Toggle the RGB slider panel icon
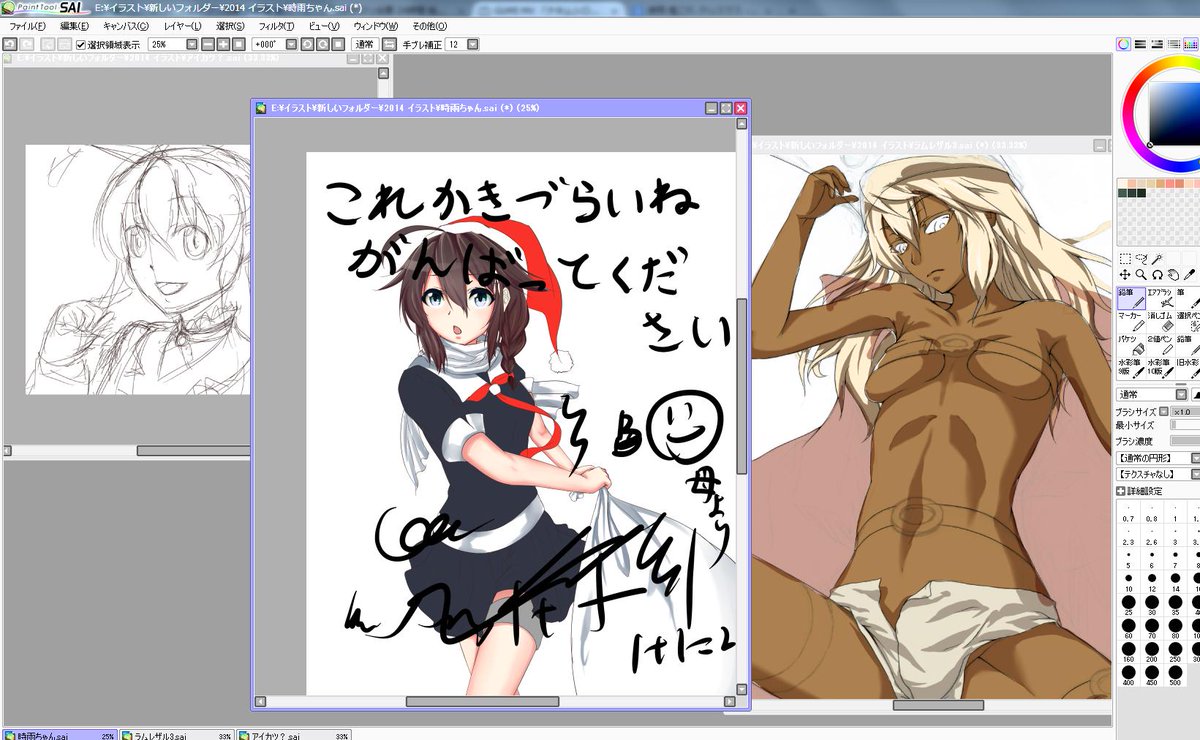Viewport: 1200px width, 740px height. [1138, 44]
